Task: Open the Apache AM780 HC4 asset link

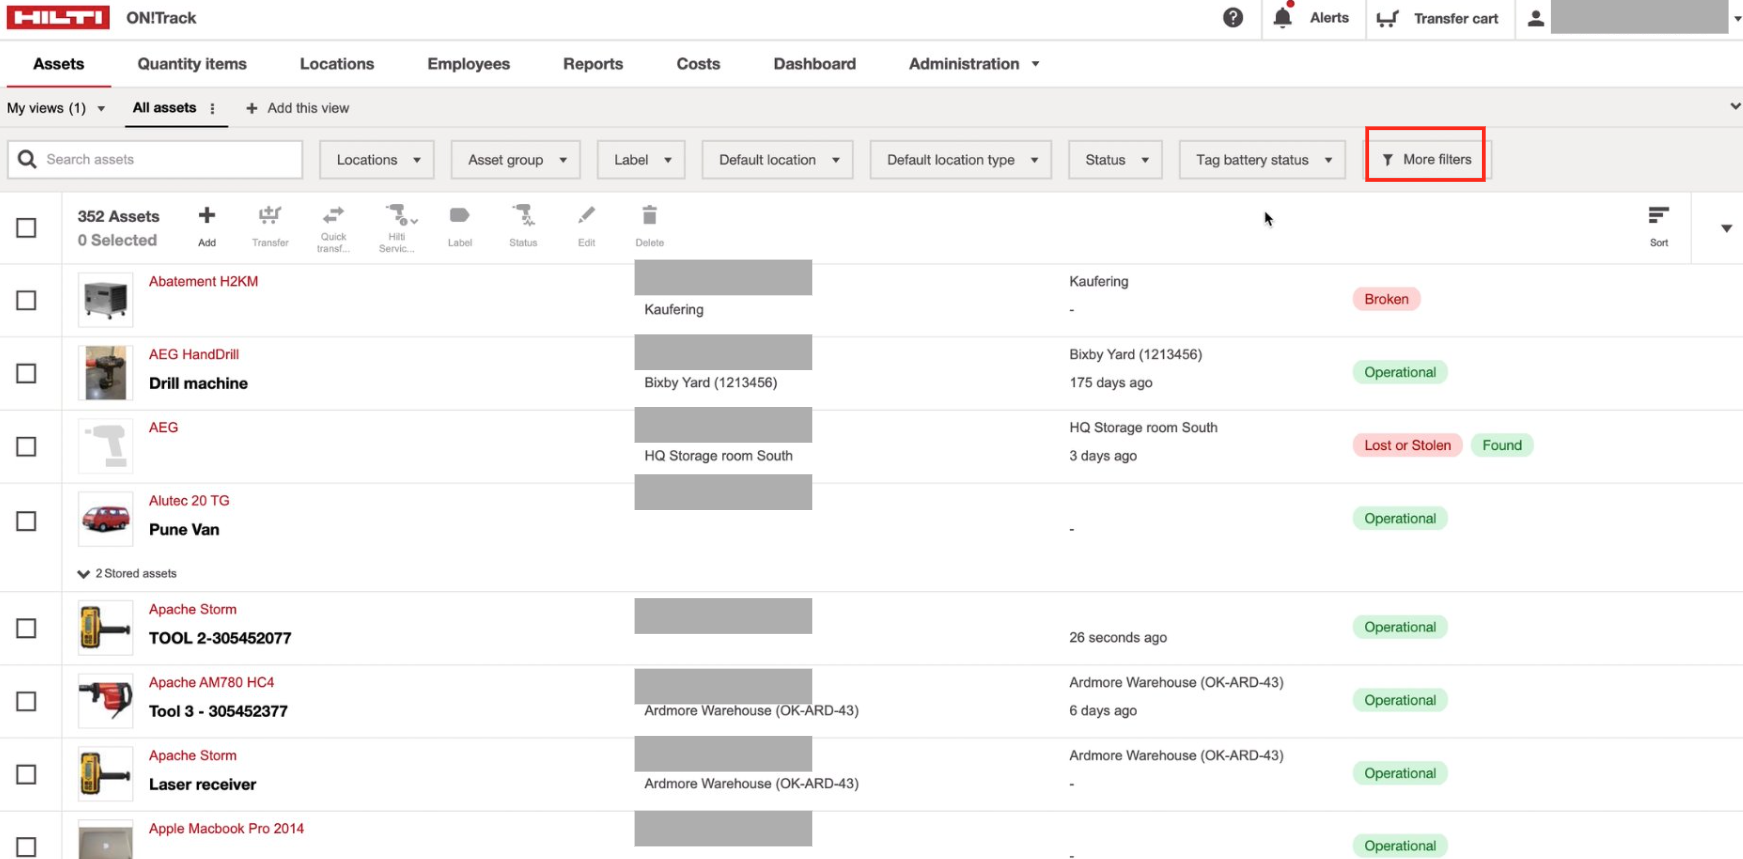Action: (212, 683)
